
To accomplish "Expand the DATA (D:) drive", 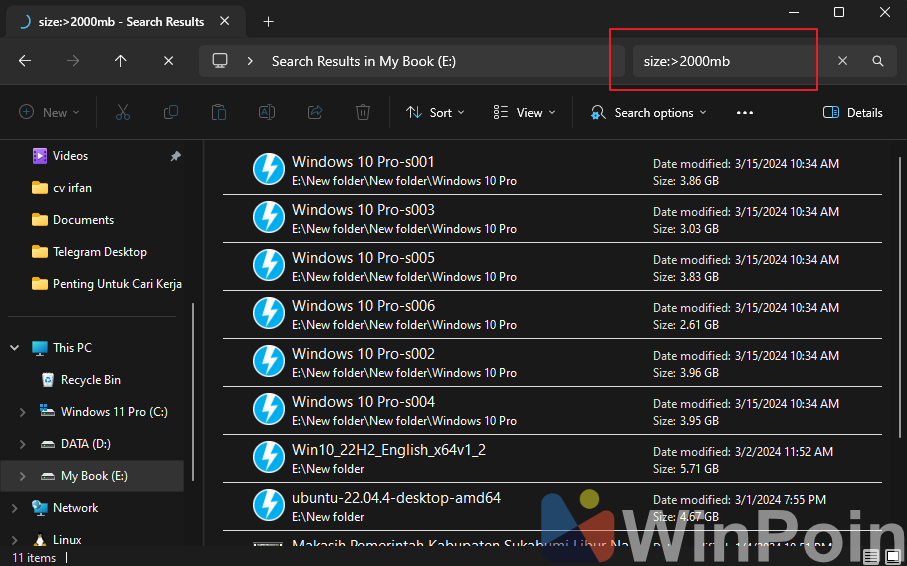I will pyautogui.click(x=23, y=444).
